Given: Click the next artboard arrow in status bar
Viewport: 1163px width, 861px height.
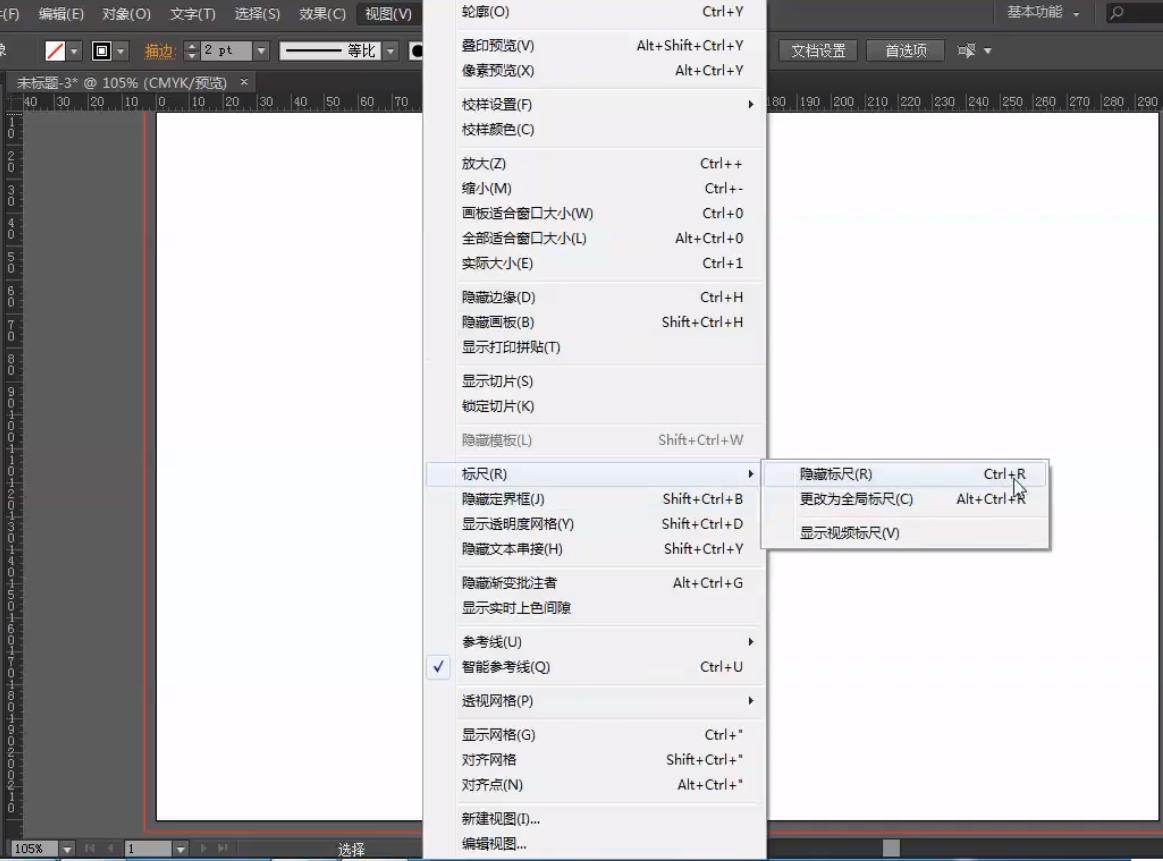Looking at the screenshot, I should (204, 849).
